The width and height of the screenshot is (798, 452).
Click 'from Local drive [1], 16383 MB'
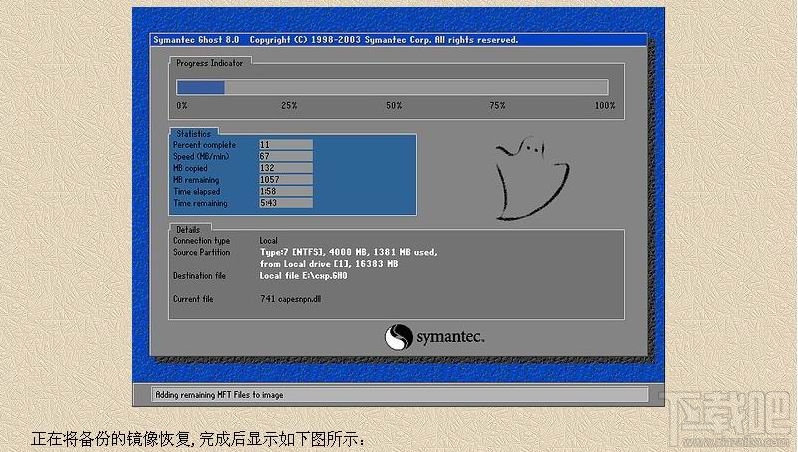tap(329, 264)
